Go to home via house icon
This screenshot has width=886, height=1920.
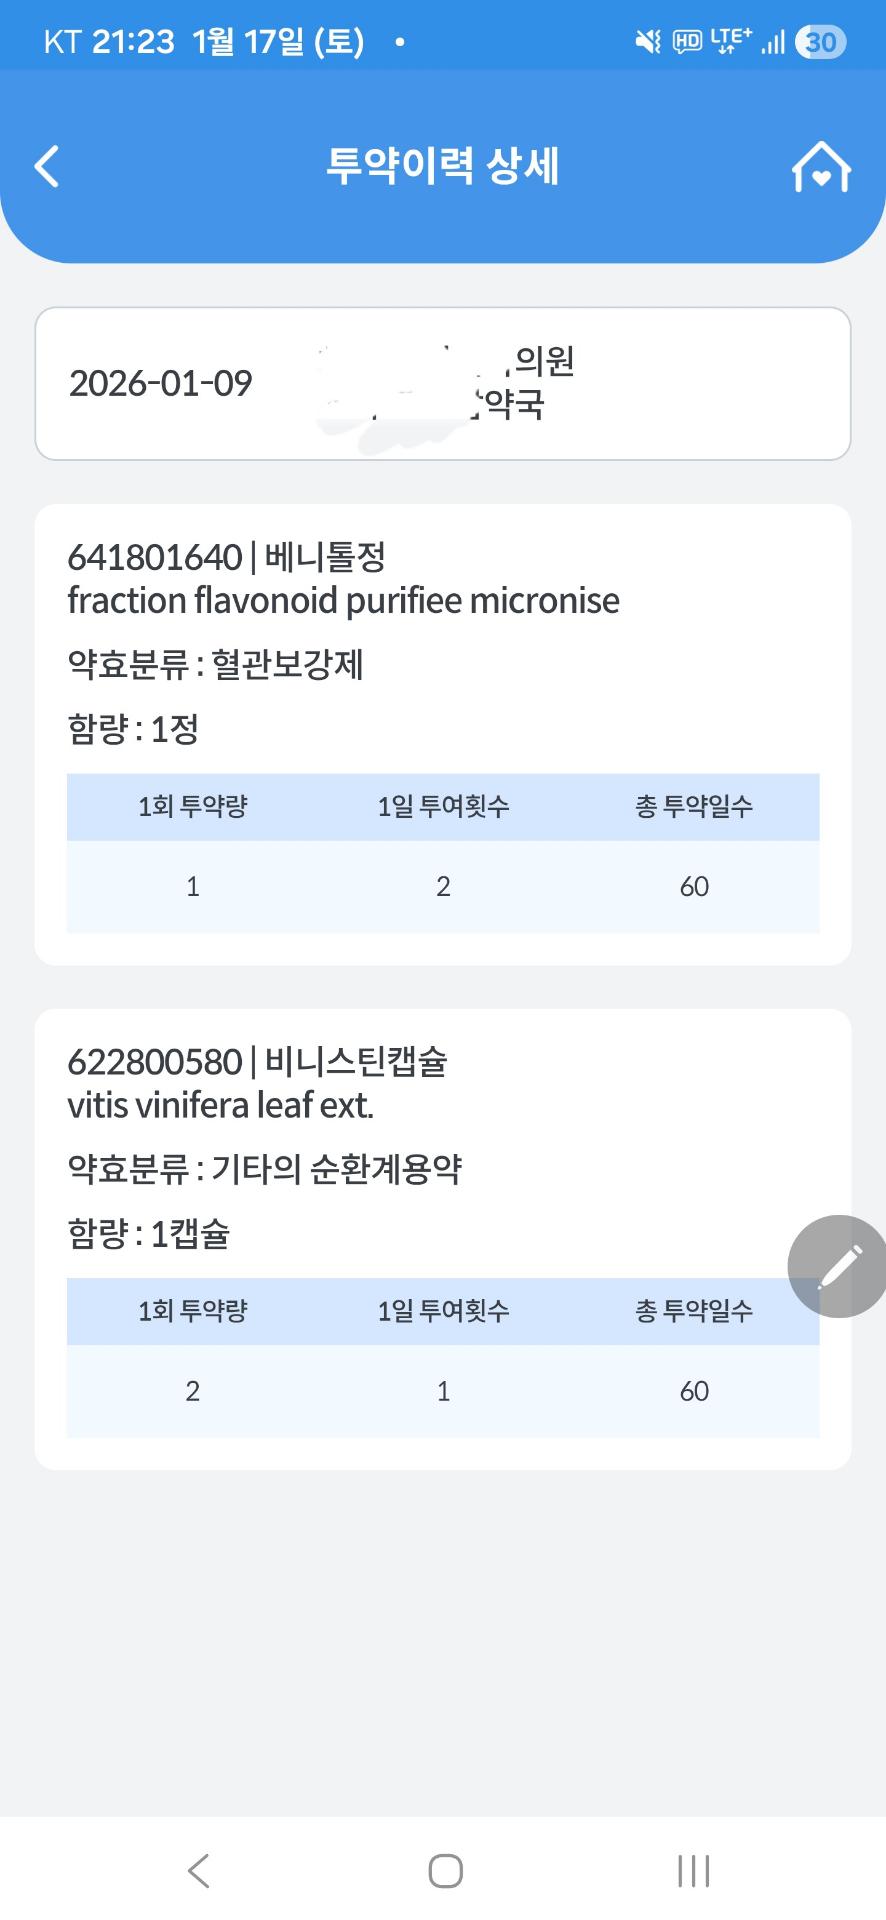[821, 167]
